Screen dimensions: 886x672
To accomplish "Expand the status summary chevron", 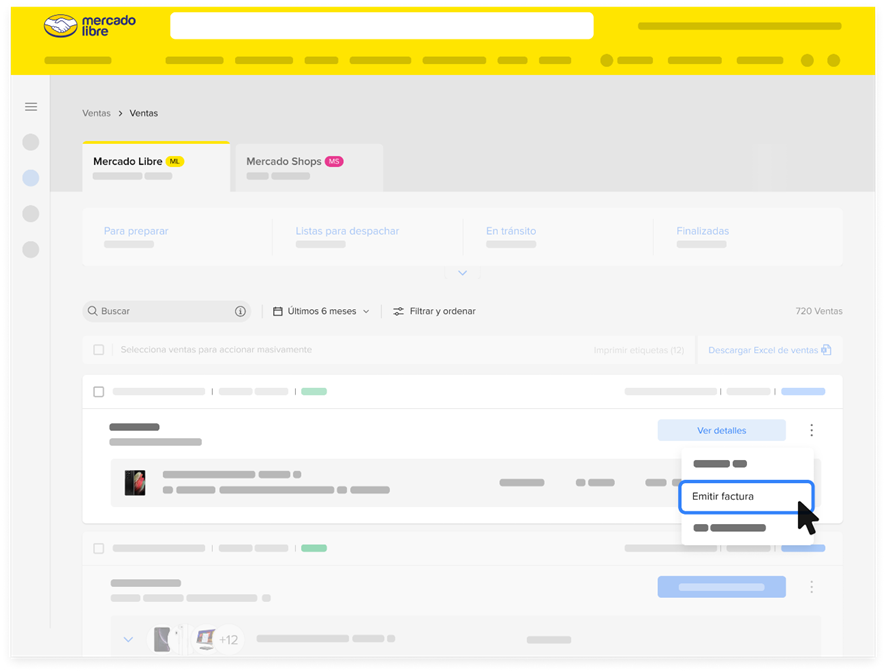I will [462, 273].
